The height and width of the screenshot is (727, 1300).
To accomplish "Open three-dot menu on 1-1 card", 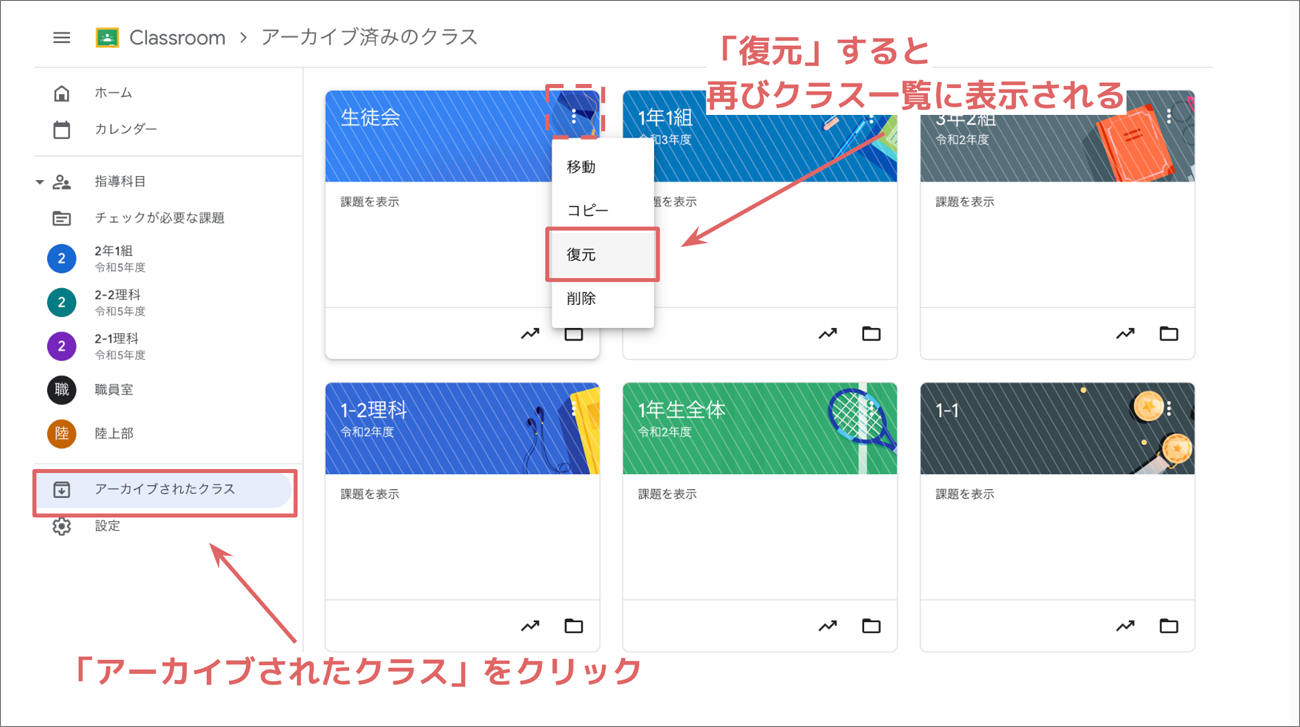I will (1169, 408).
